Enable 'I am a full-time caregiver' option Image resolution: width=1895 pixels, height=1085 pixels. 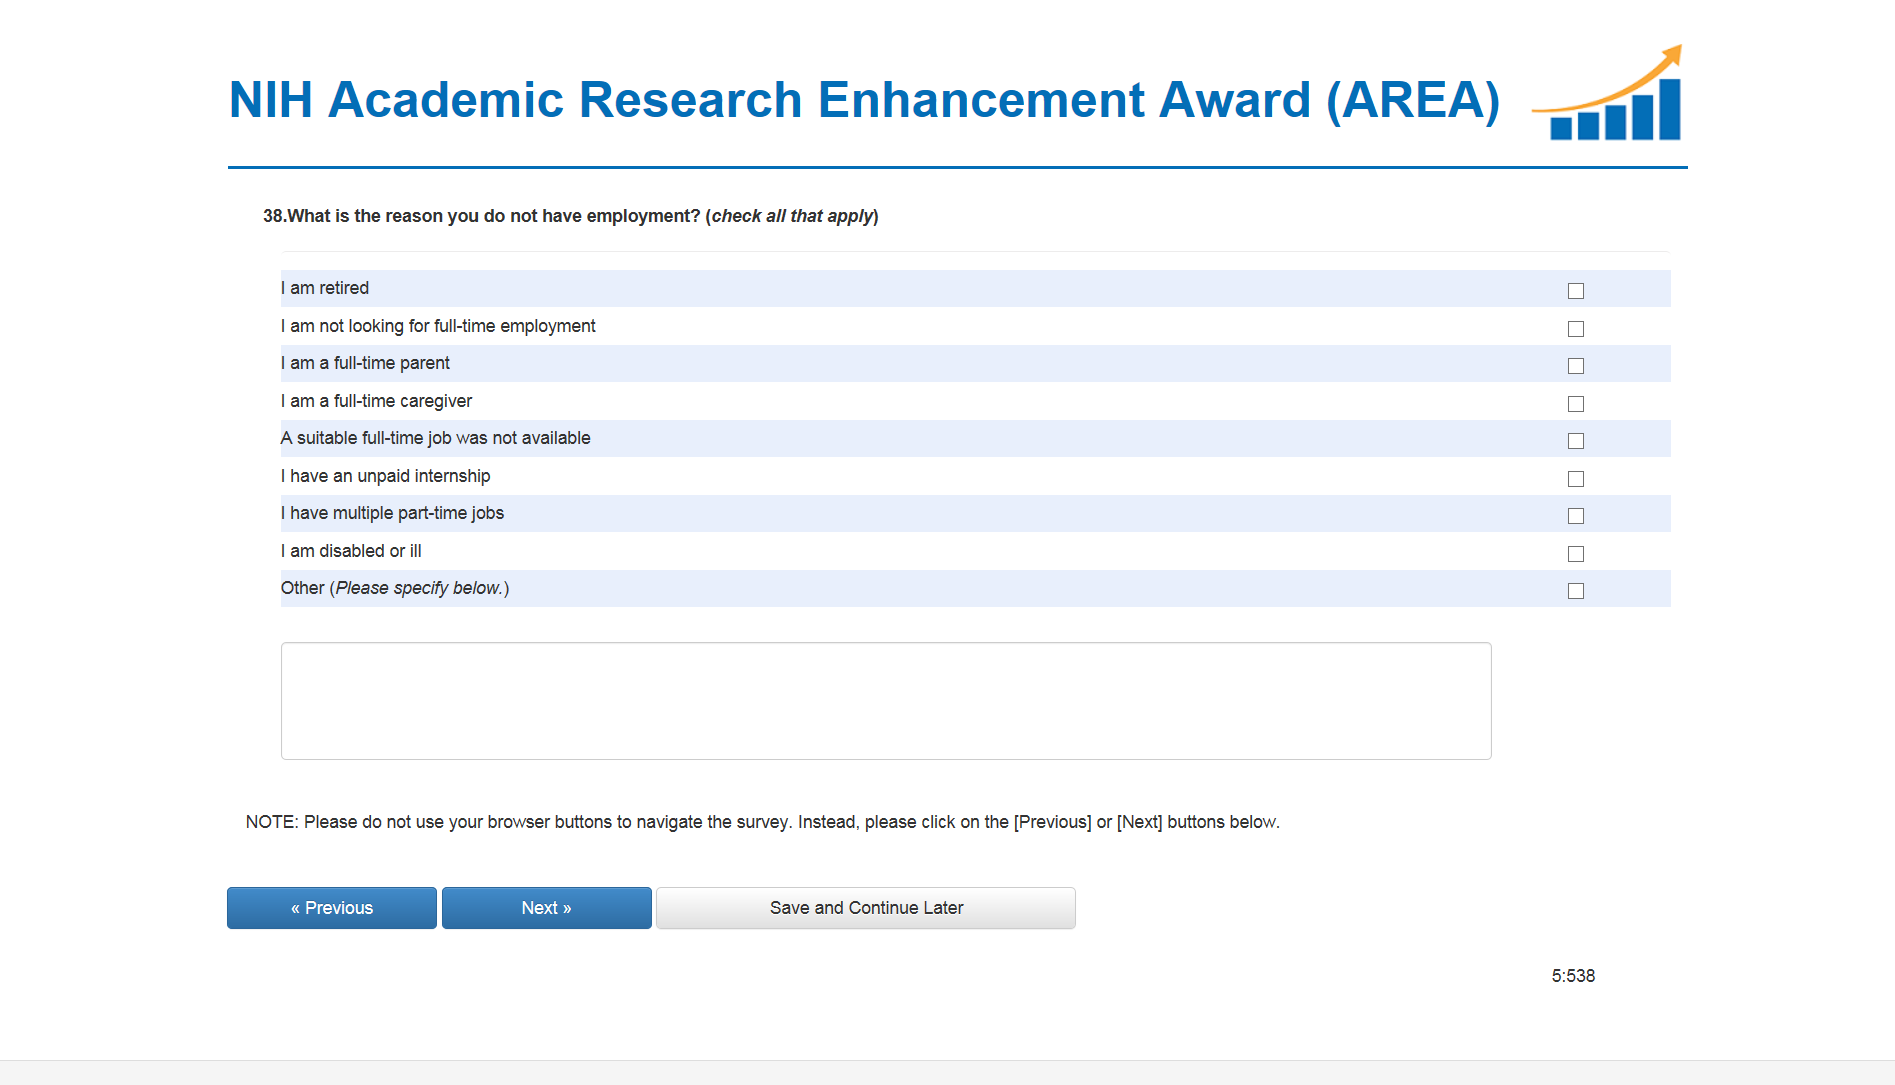click(1576, 404)
